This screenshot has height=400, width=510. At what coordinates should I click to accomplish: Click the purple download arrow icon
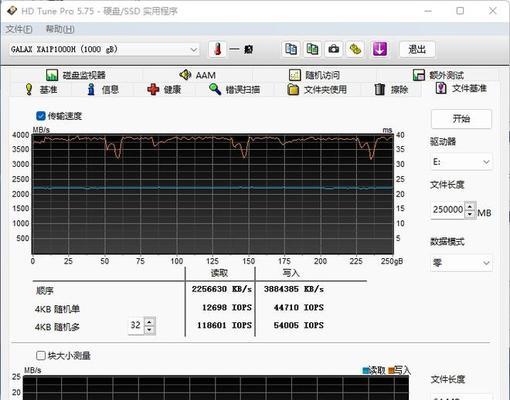[380, 49]
